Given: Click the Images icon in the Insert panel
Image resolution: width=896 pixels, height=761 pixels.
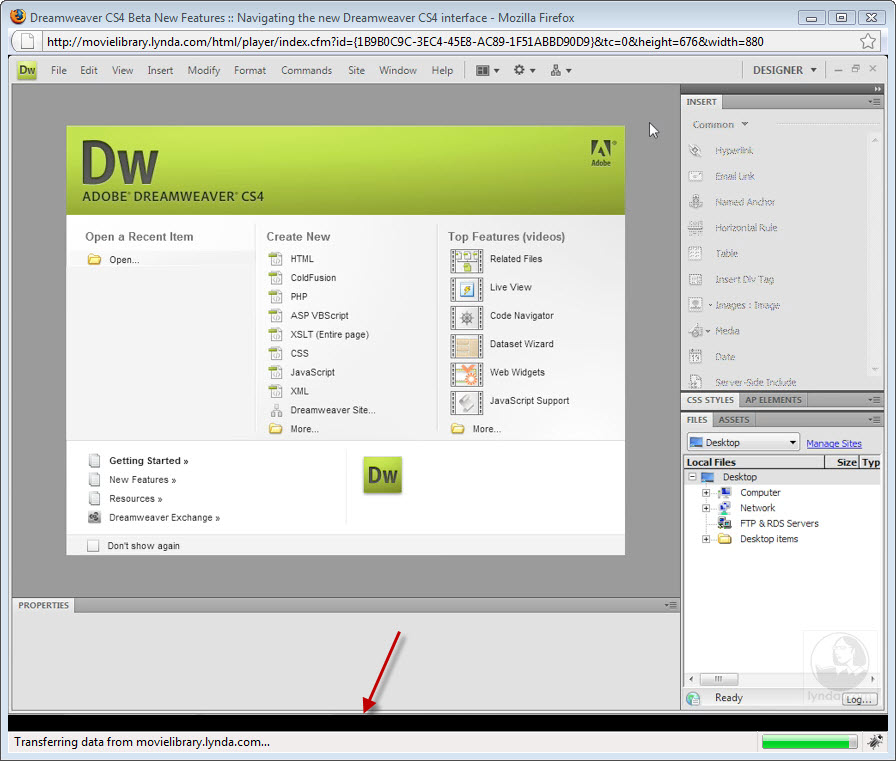Looking at the screenshot, I should tap(695, 305).
